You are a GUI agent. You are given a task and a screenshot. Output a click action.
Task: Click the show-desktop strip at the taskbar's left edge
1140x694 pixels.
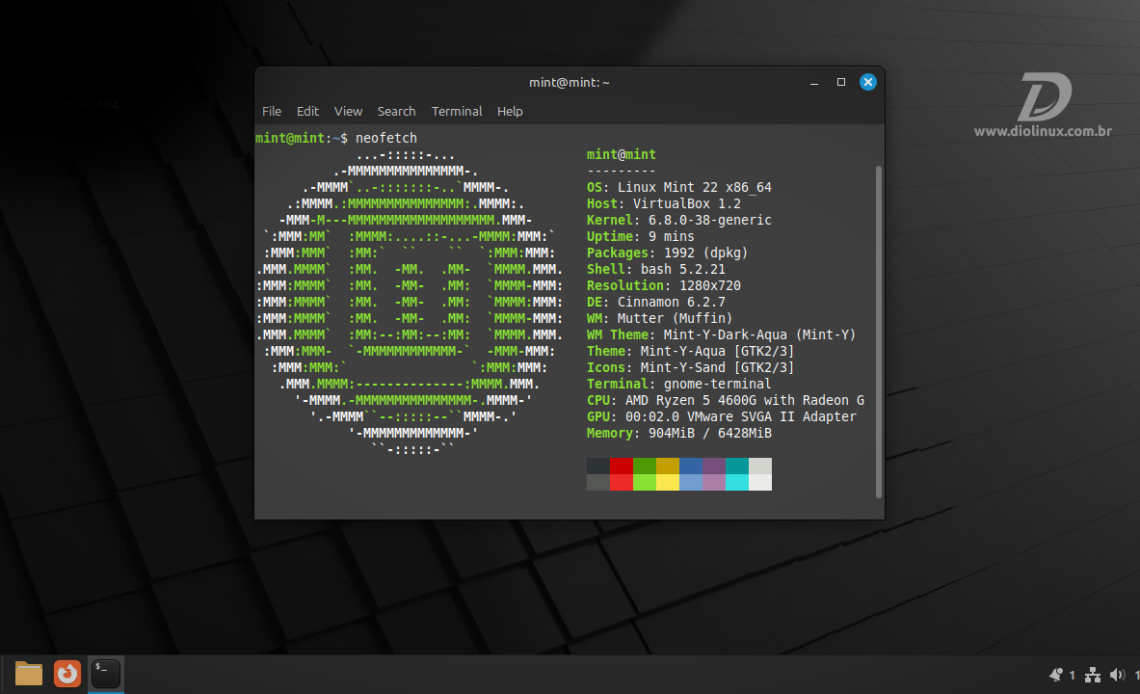(x=3, y=674)
